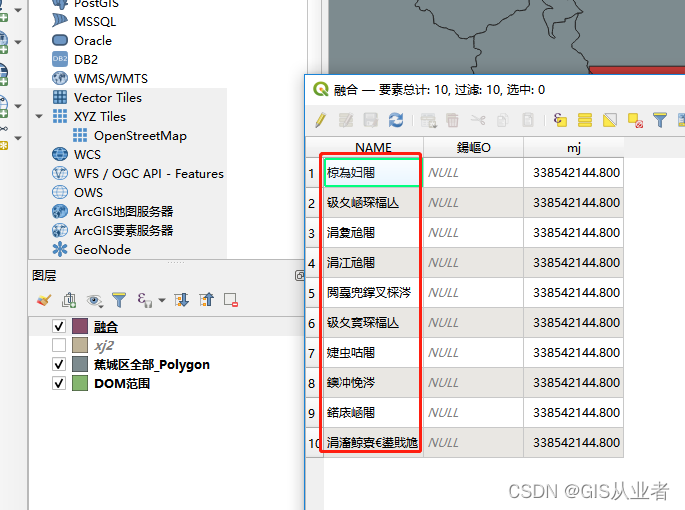Screen dimensions: 685x510
Task: Toggle editing mode pencil in attribute table
Action: 321,120
